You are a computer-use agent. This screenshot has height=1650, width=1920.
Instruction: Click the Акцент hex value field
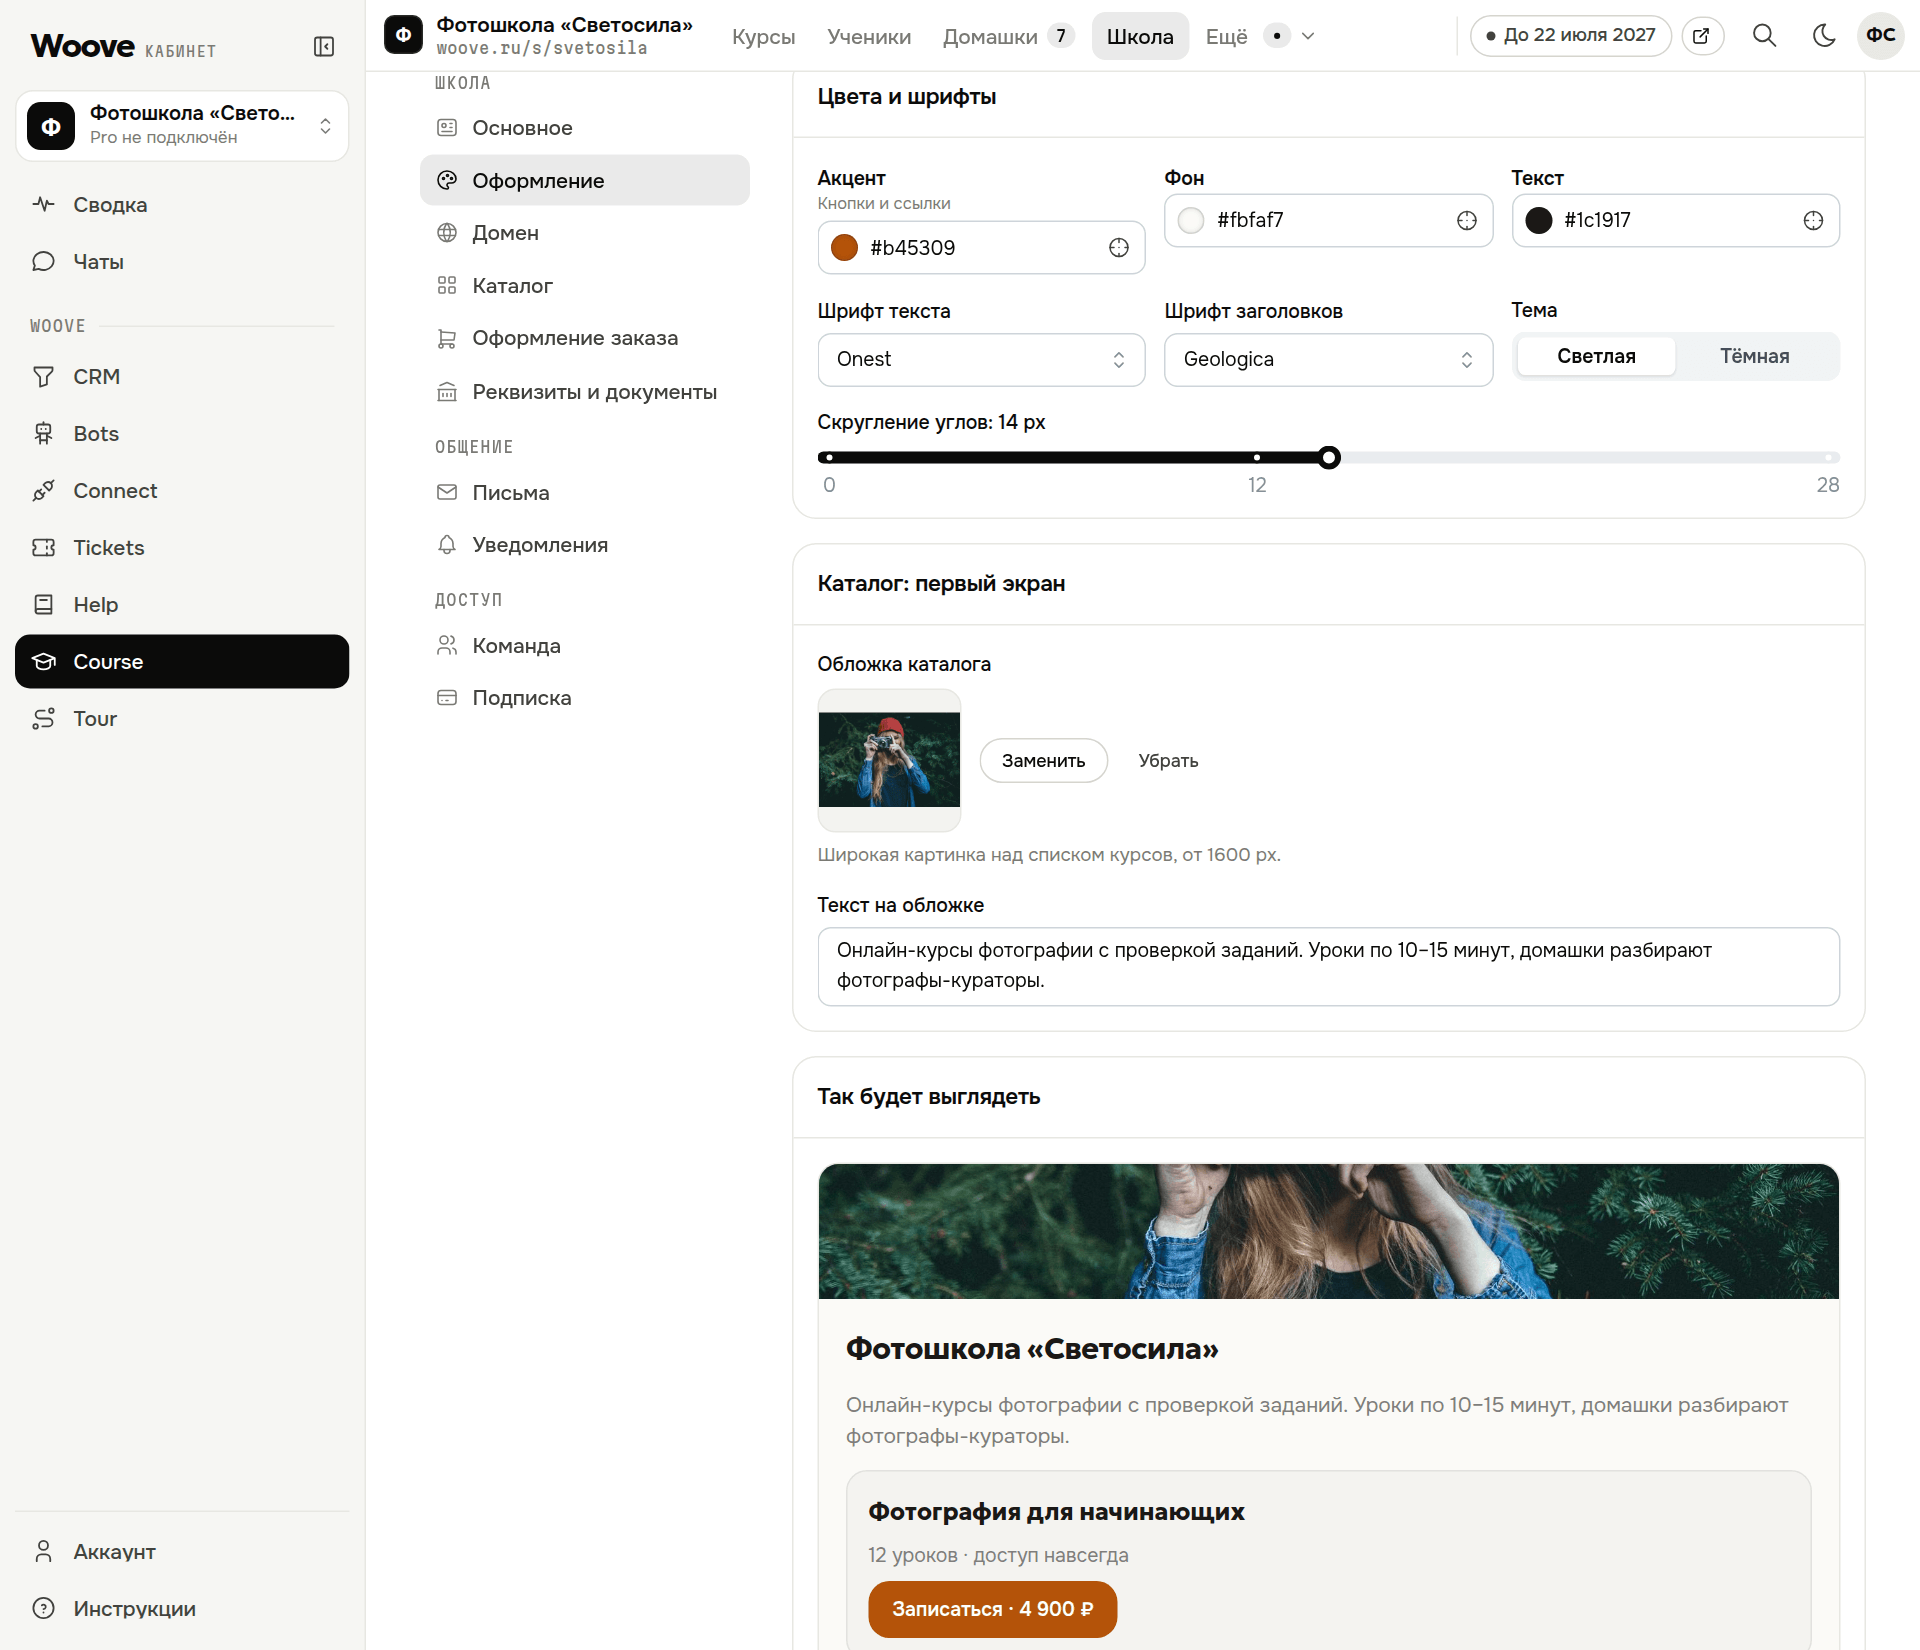tap(981, 248)
